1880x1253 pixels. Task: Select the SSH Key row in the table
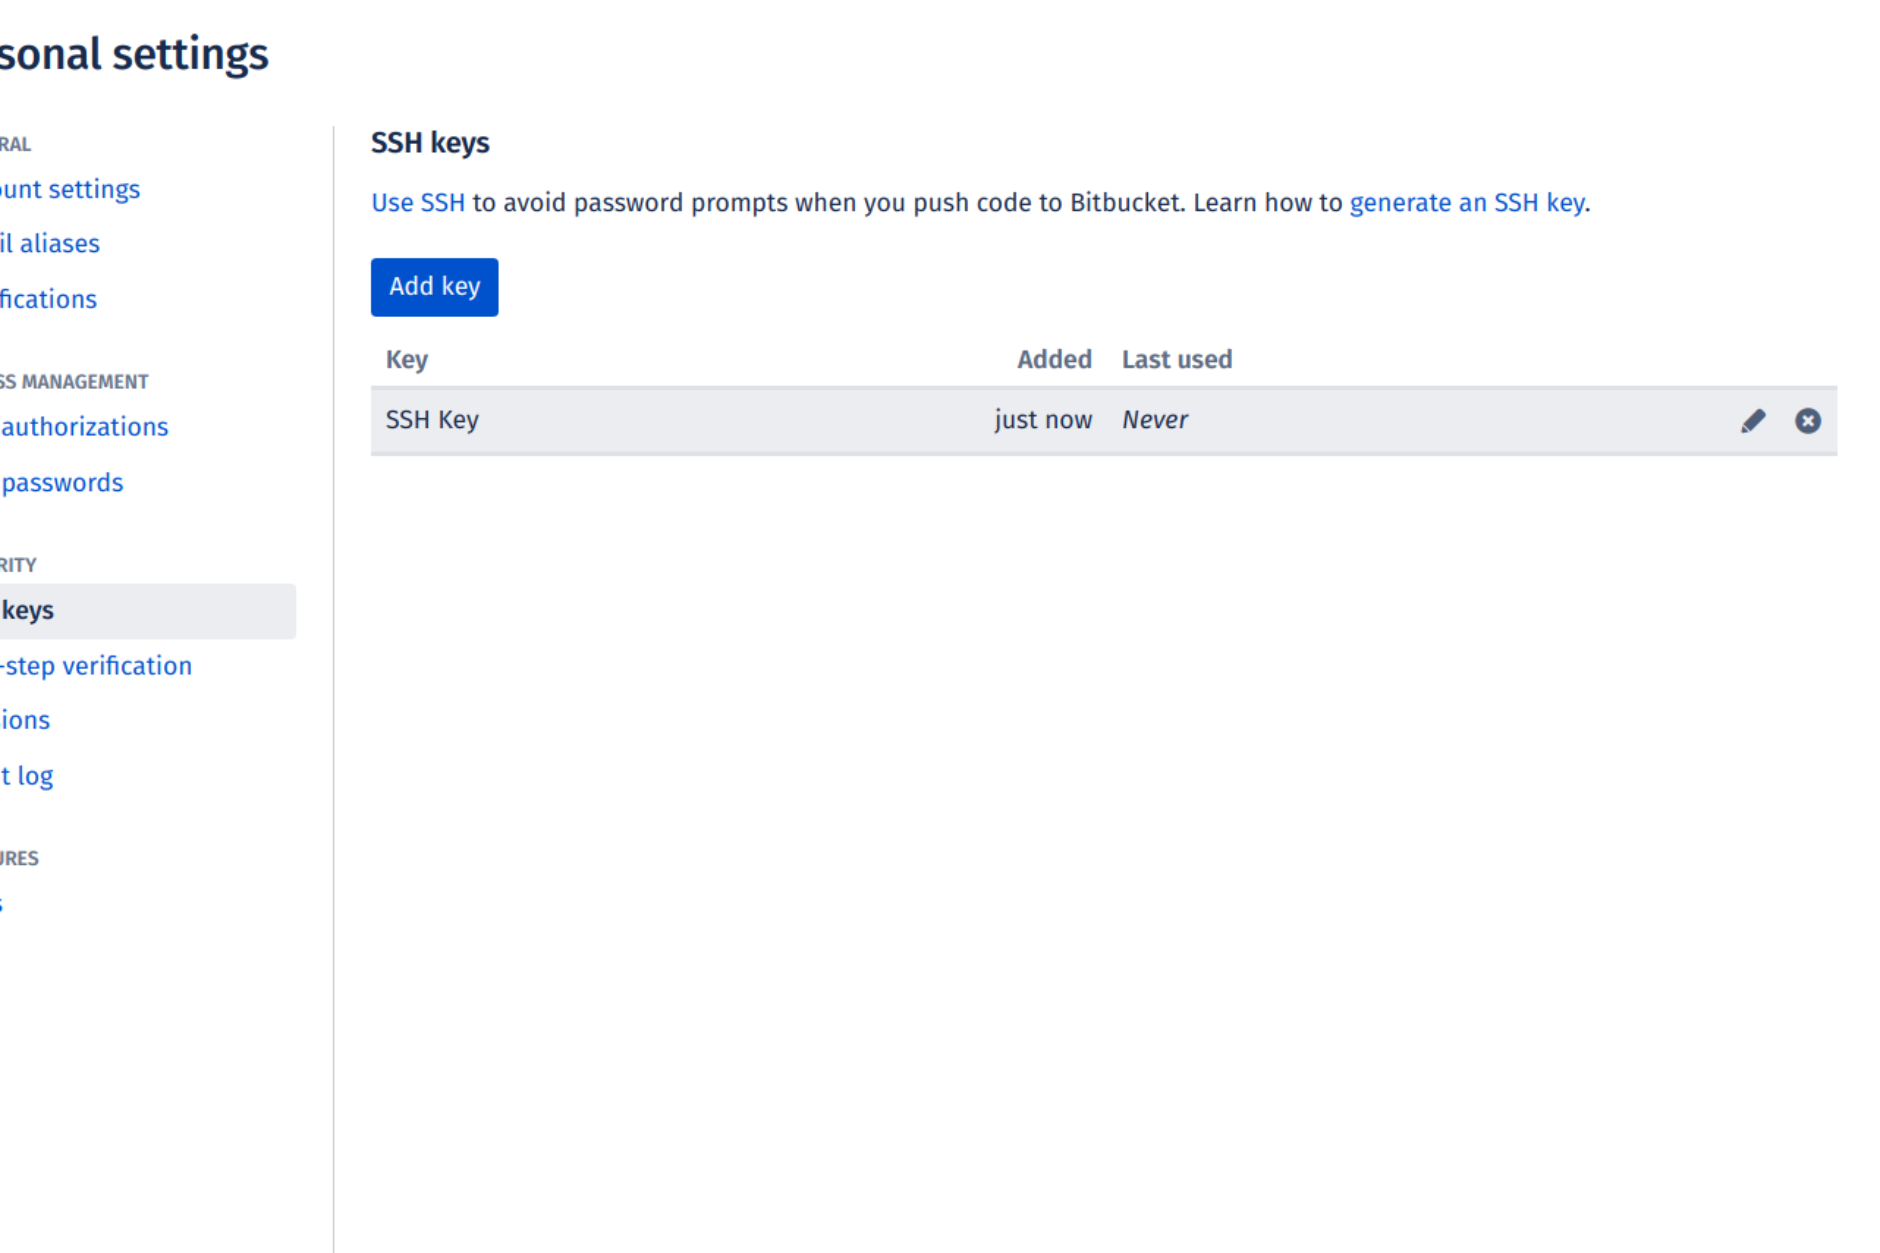coord(432,420)
